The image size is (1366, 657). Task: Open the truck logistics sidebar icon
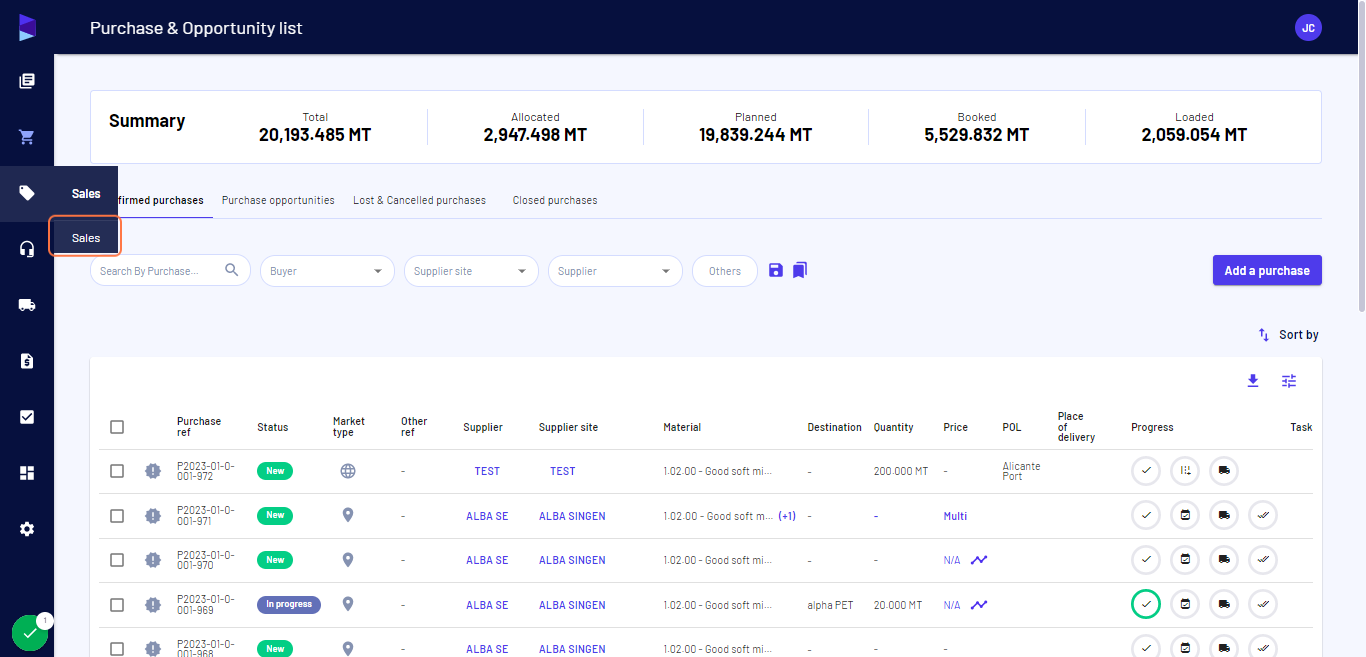[27, 305]
